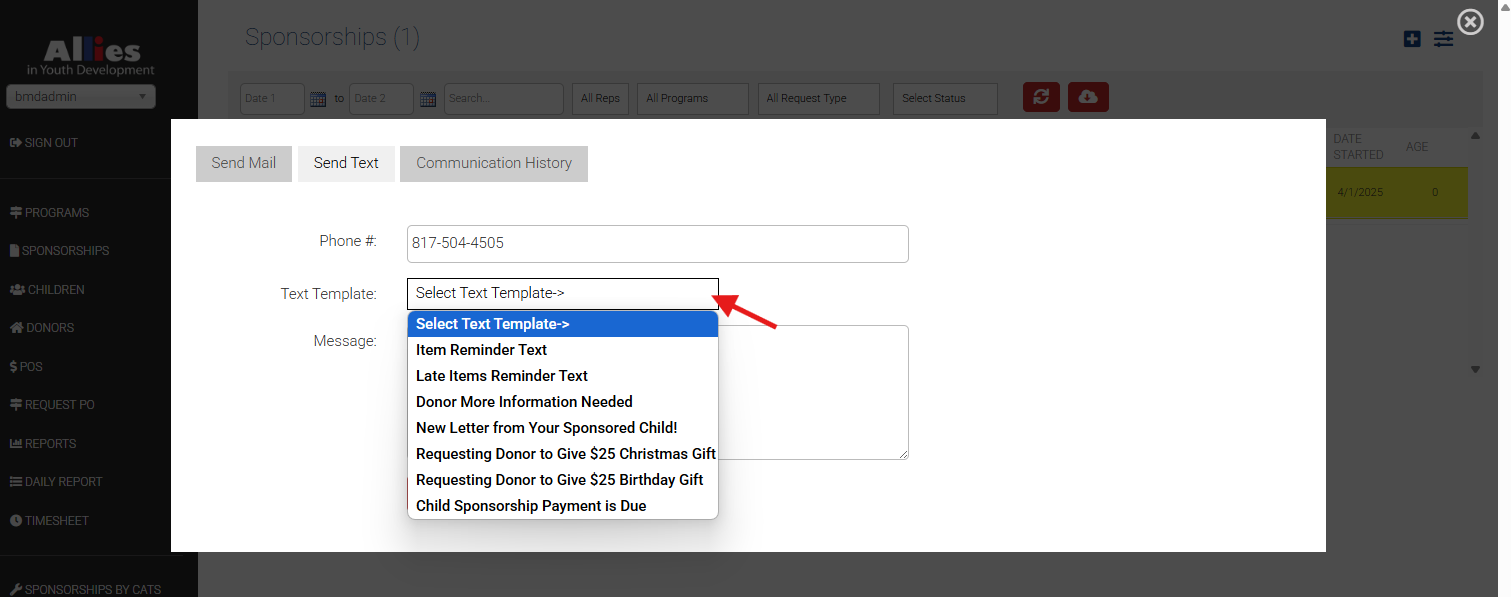The image size is (1511, 597).
Task: Select the Send Text tab
Action: 346,163
